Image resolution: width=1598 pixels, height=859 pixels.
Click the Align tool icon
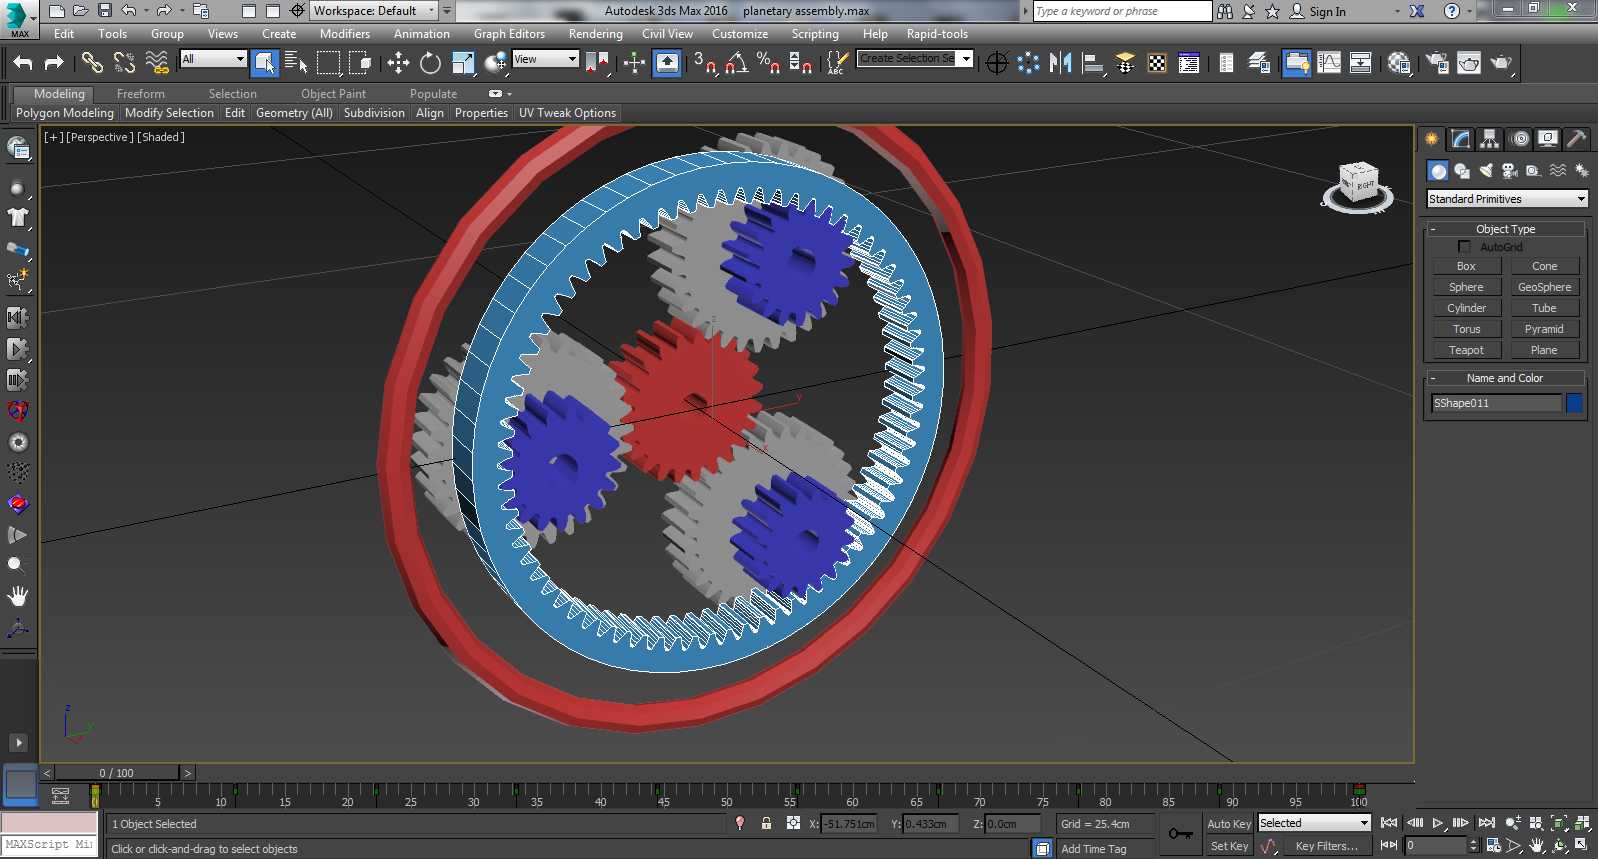(x=1093, y=63)
